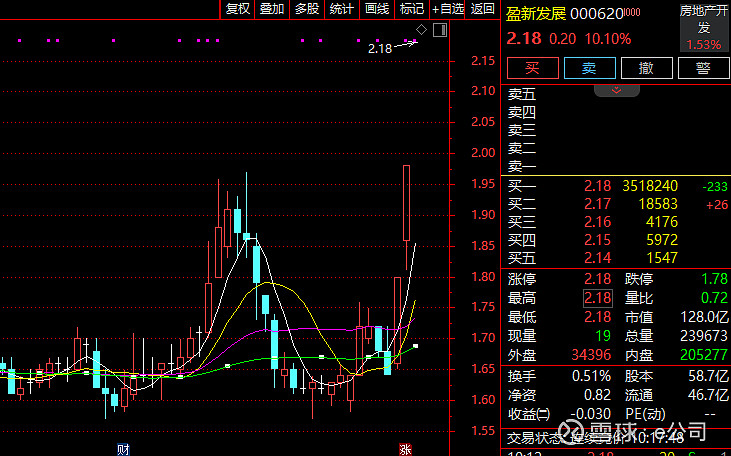The image size is (731, 456).
Task: Activate the 画线 drawing tool
Action: point(377,9)
